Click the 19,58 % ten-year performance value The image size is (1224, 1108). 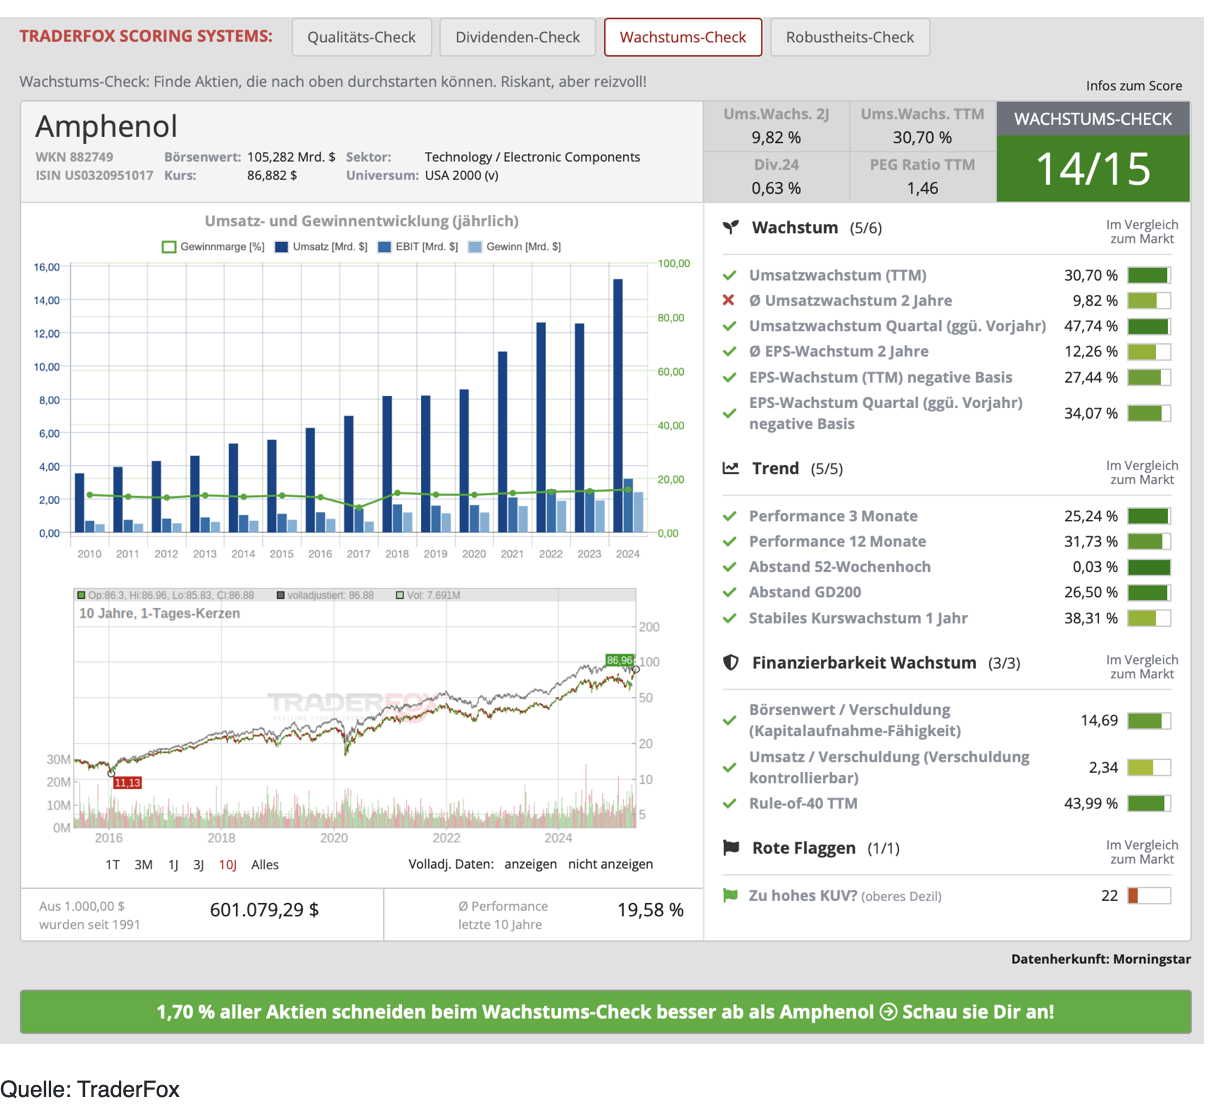[650, 910]
